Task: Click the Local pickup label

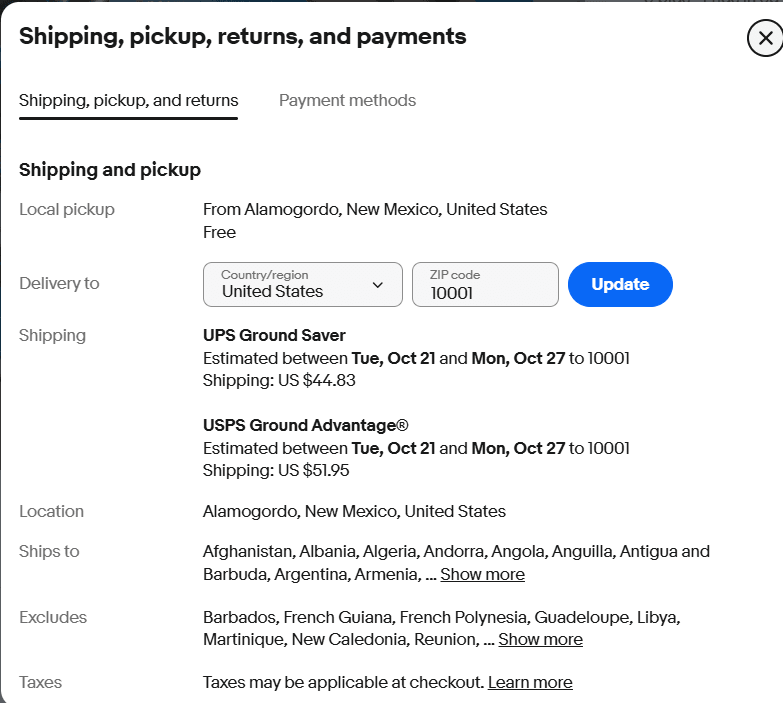Action: coord(67,209)
